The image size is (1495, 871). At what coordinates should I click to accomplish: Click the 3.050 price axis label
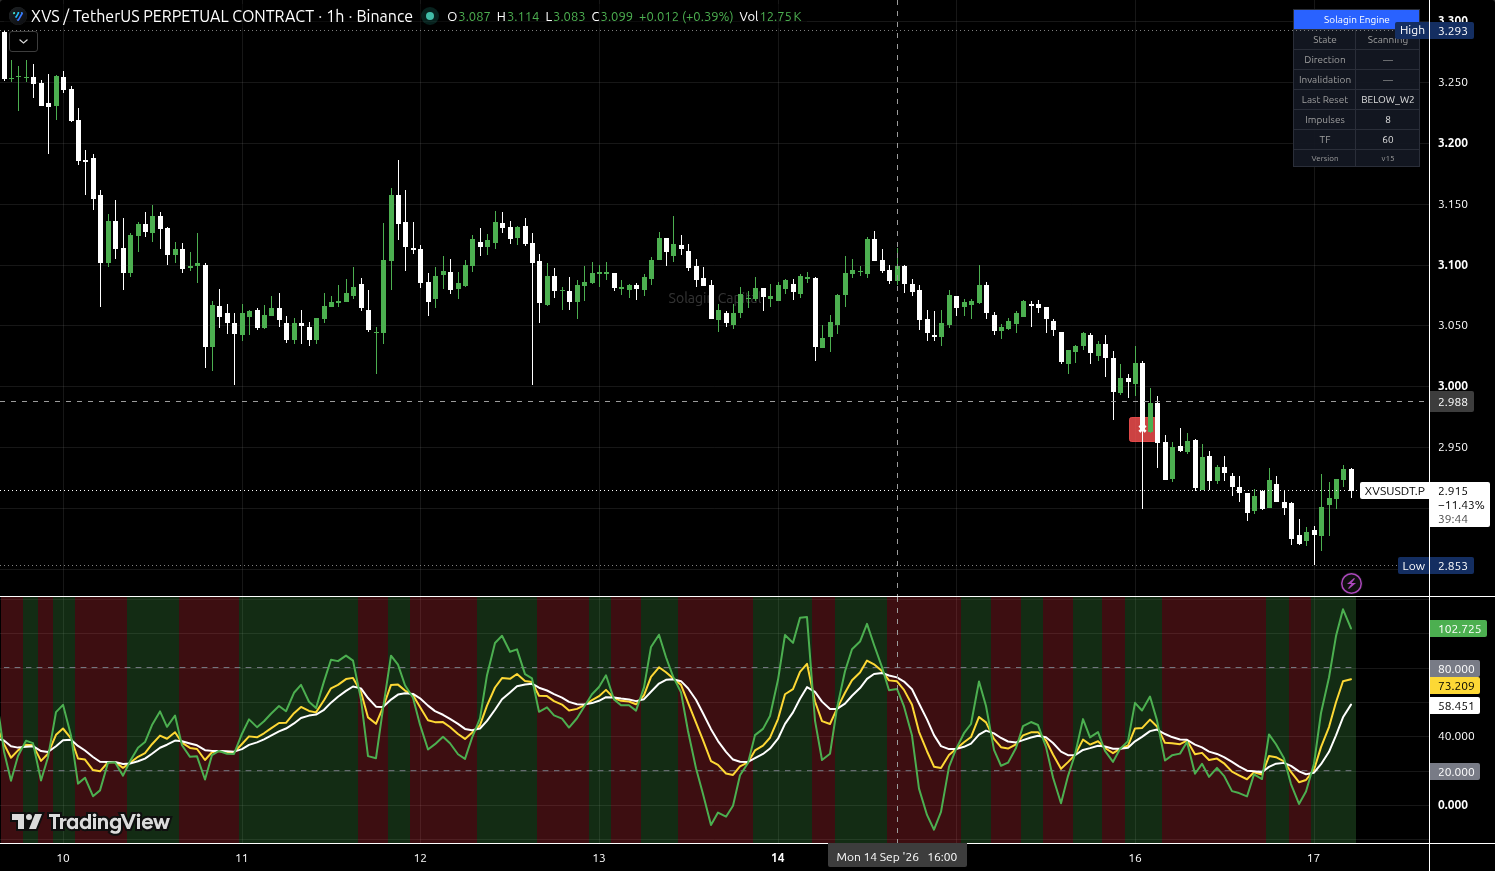tap(1453, 325)
